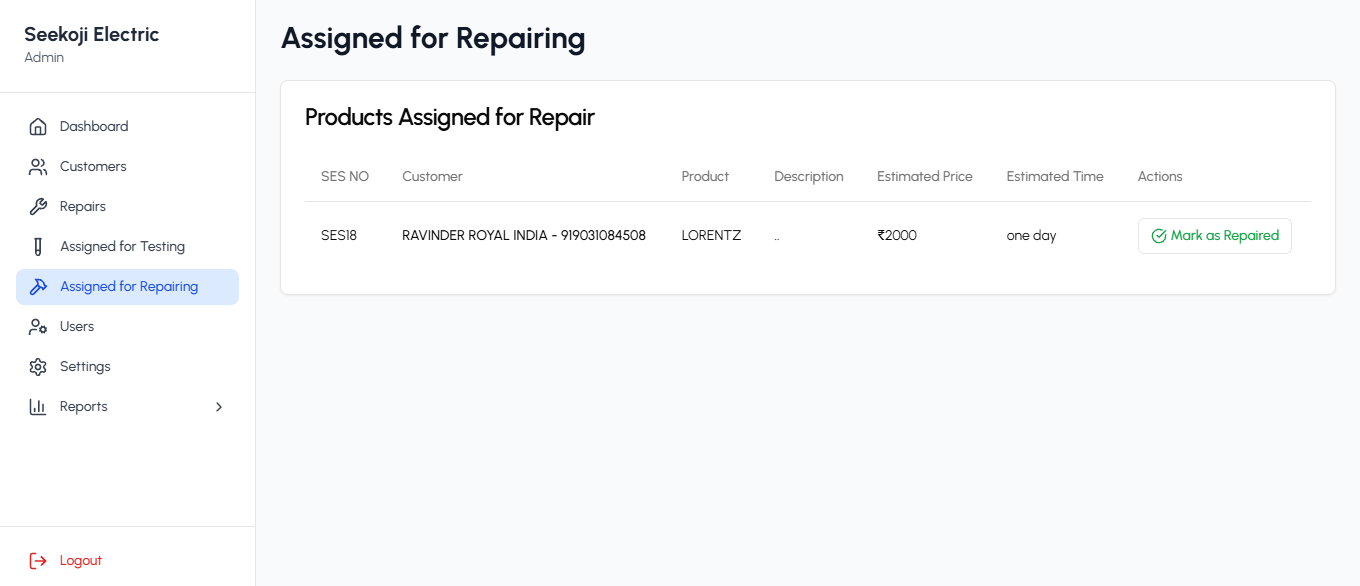Click the Settings gear icon
Screen dimensions: 1360x586
(38, 366)
